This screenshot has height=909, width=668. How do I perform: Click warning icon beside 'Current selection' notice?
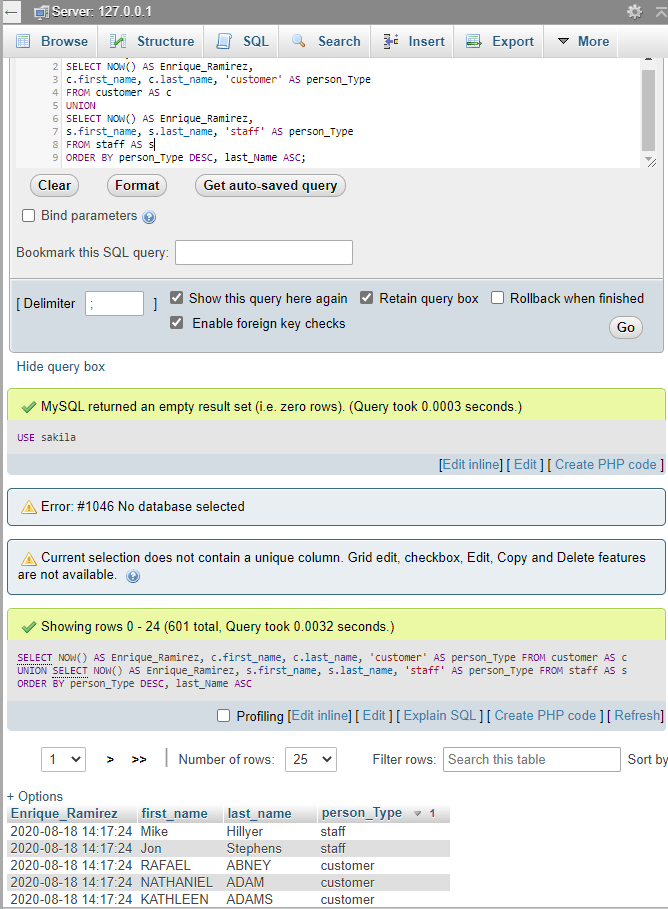[28, 558]
